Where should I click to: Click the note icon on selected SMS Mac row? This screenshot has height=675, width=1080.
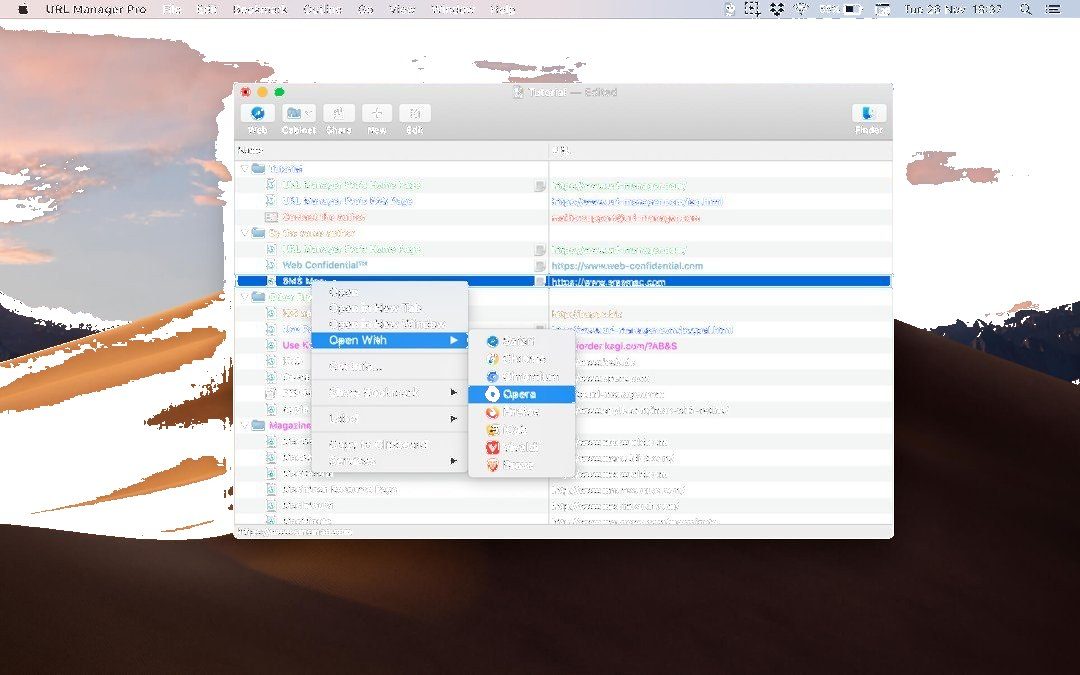(x=540, y=281)
